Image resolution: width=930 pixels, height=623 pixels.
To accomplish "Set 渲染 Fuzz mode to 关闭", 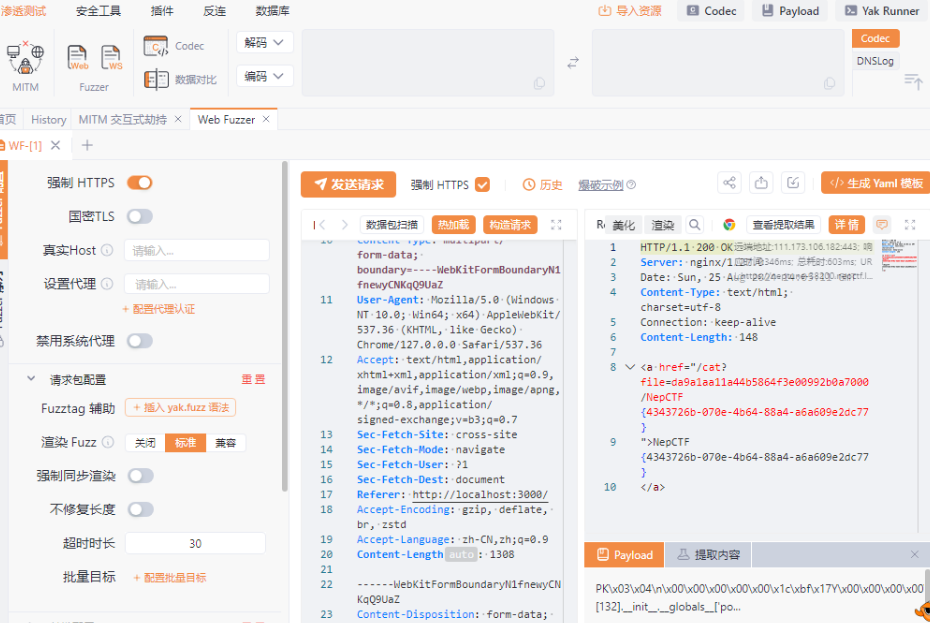I will [x=145, y=443].
